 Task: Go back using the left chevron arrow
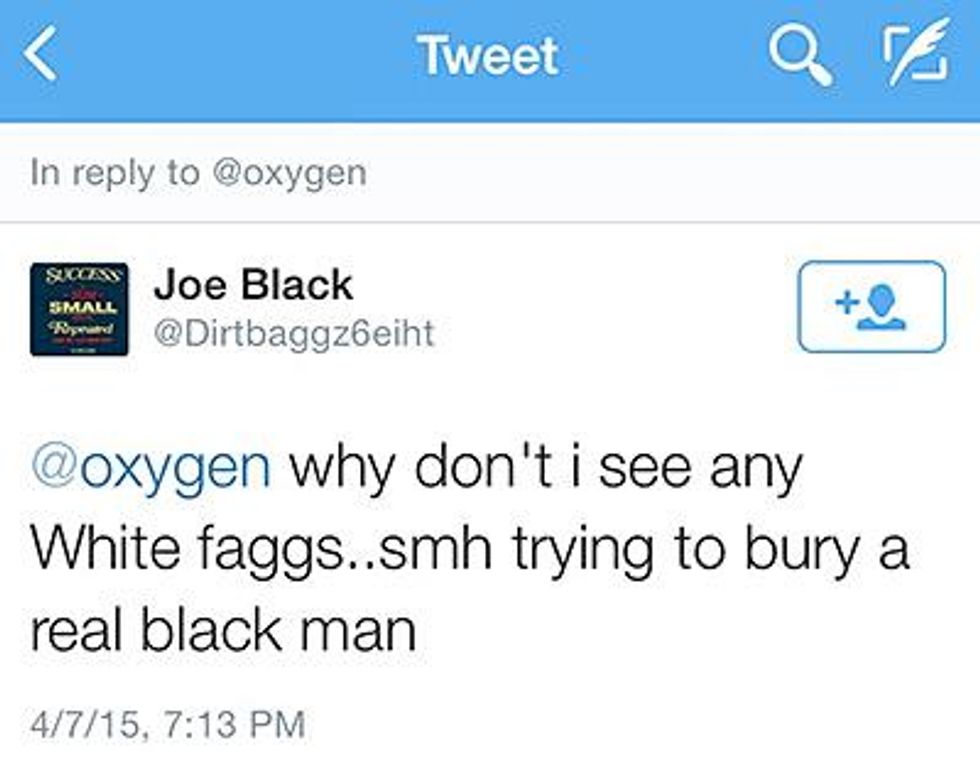(x=41, y=54)
